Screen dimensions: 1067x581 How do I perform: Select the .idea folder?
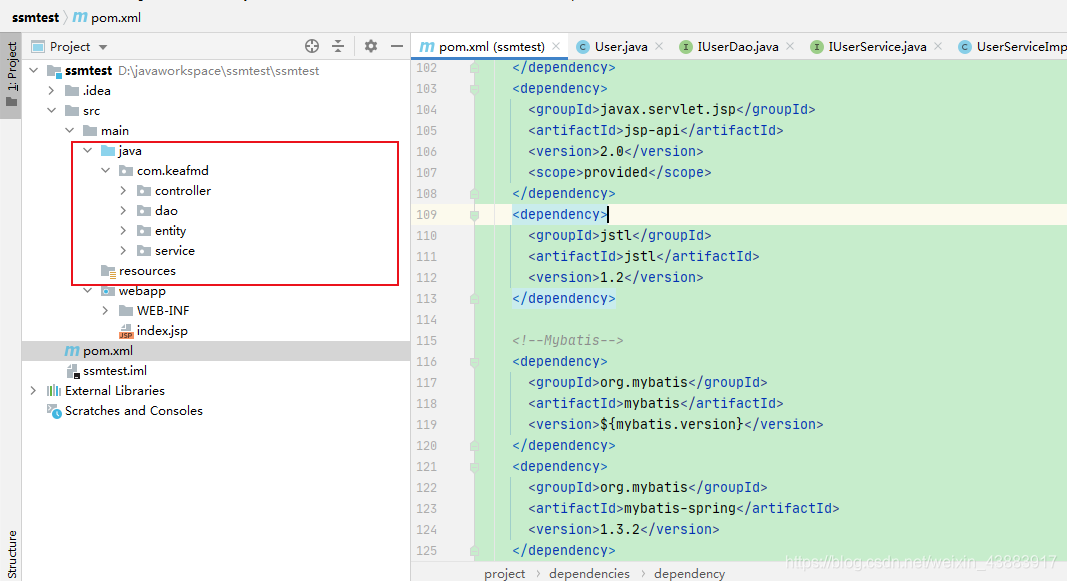(97, 90)
